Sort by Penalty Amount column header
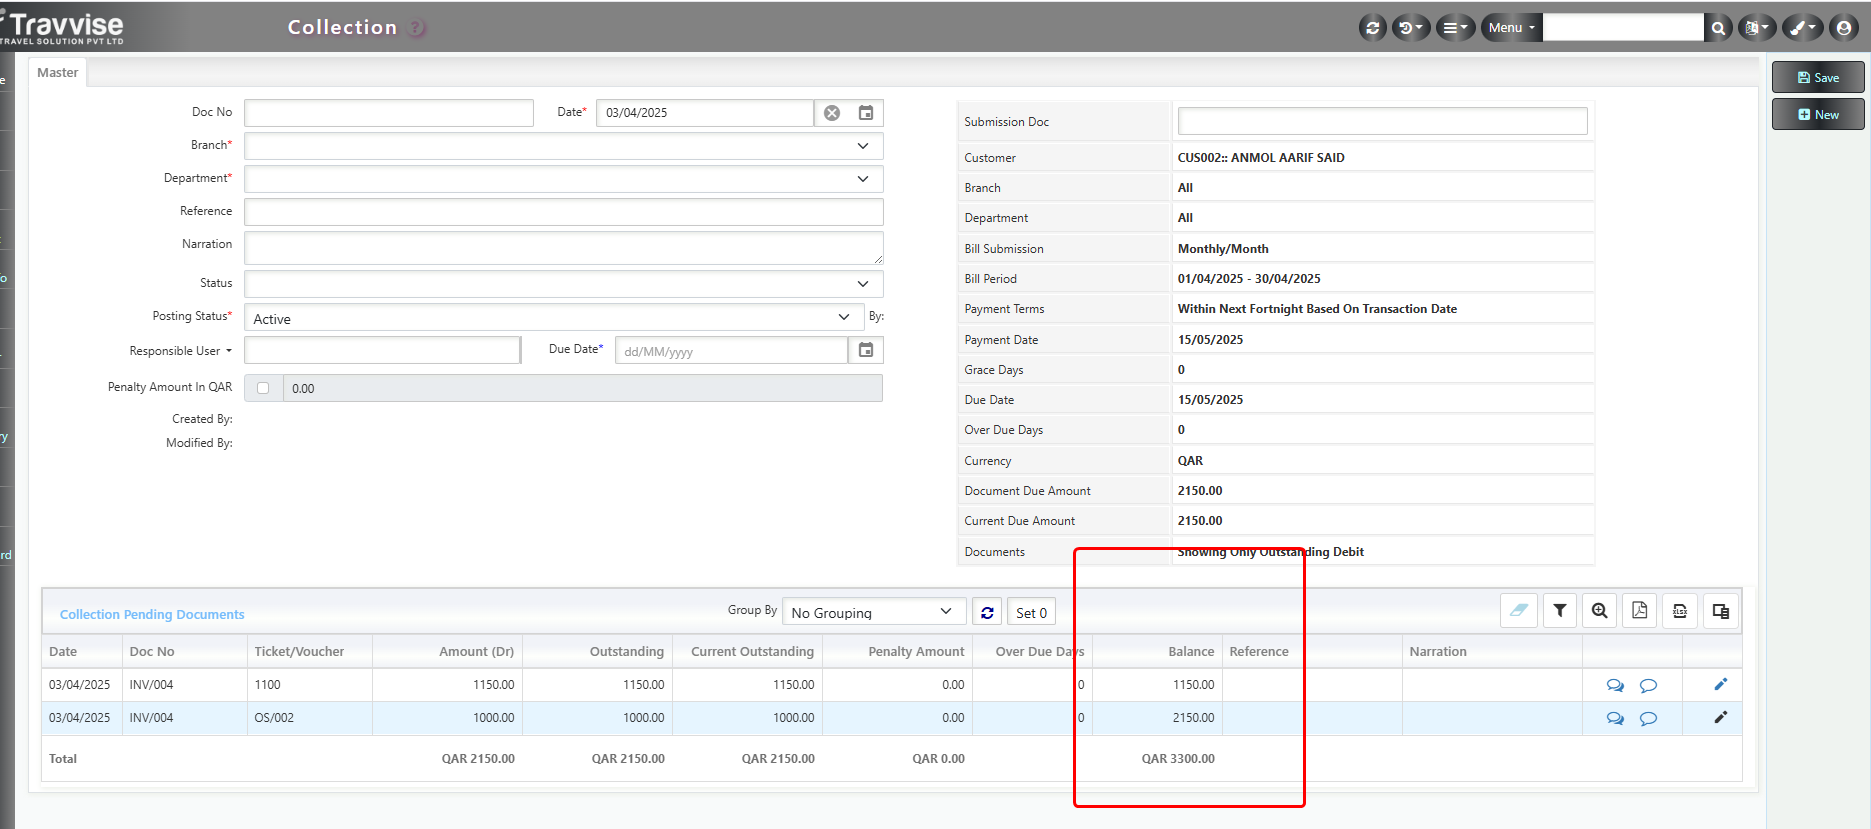 pos(916,651)
